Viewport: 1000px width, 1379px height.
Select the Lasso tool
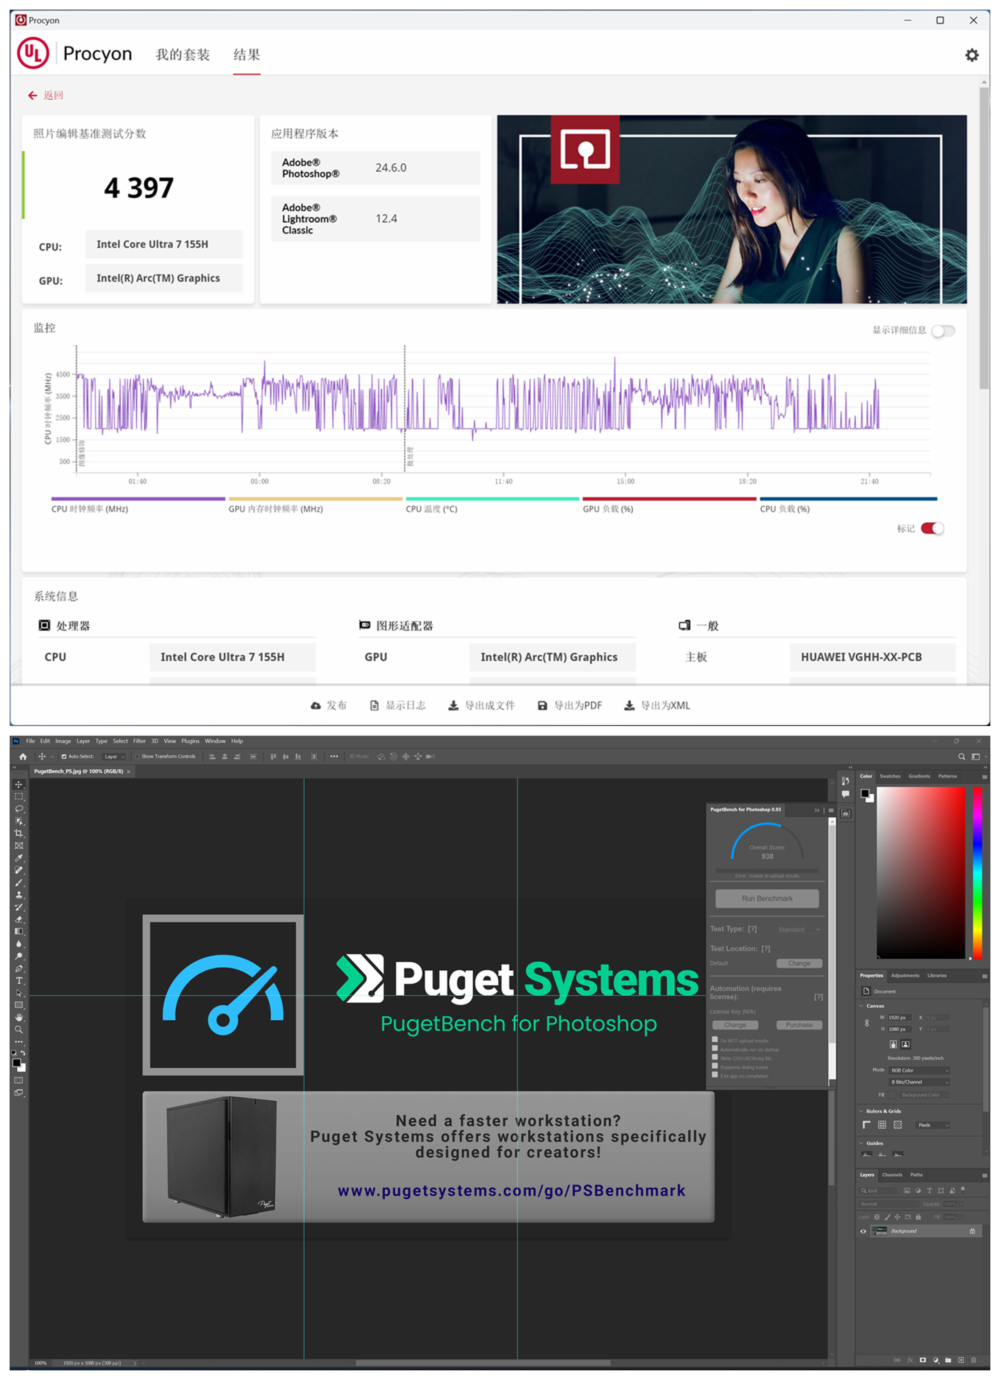(19, 809)
